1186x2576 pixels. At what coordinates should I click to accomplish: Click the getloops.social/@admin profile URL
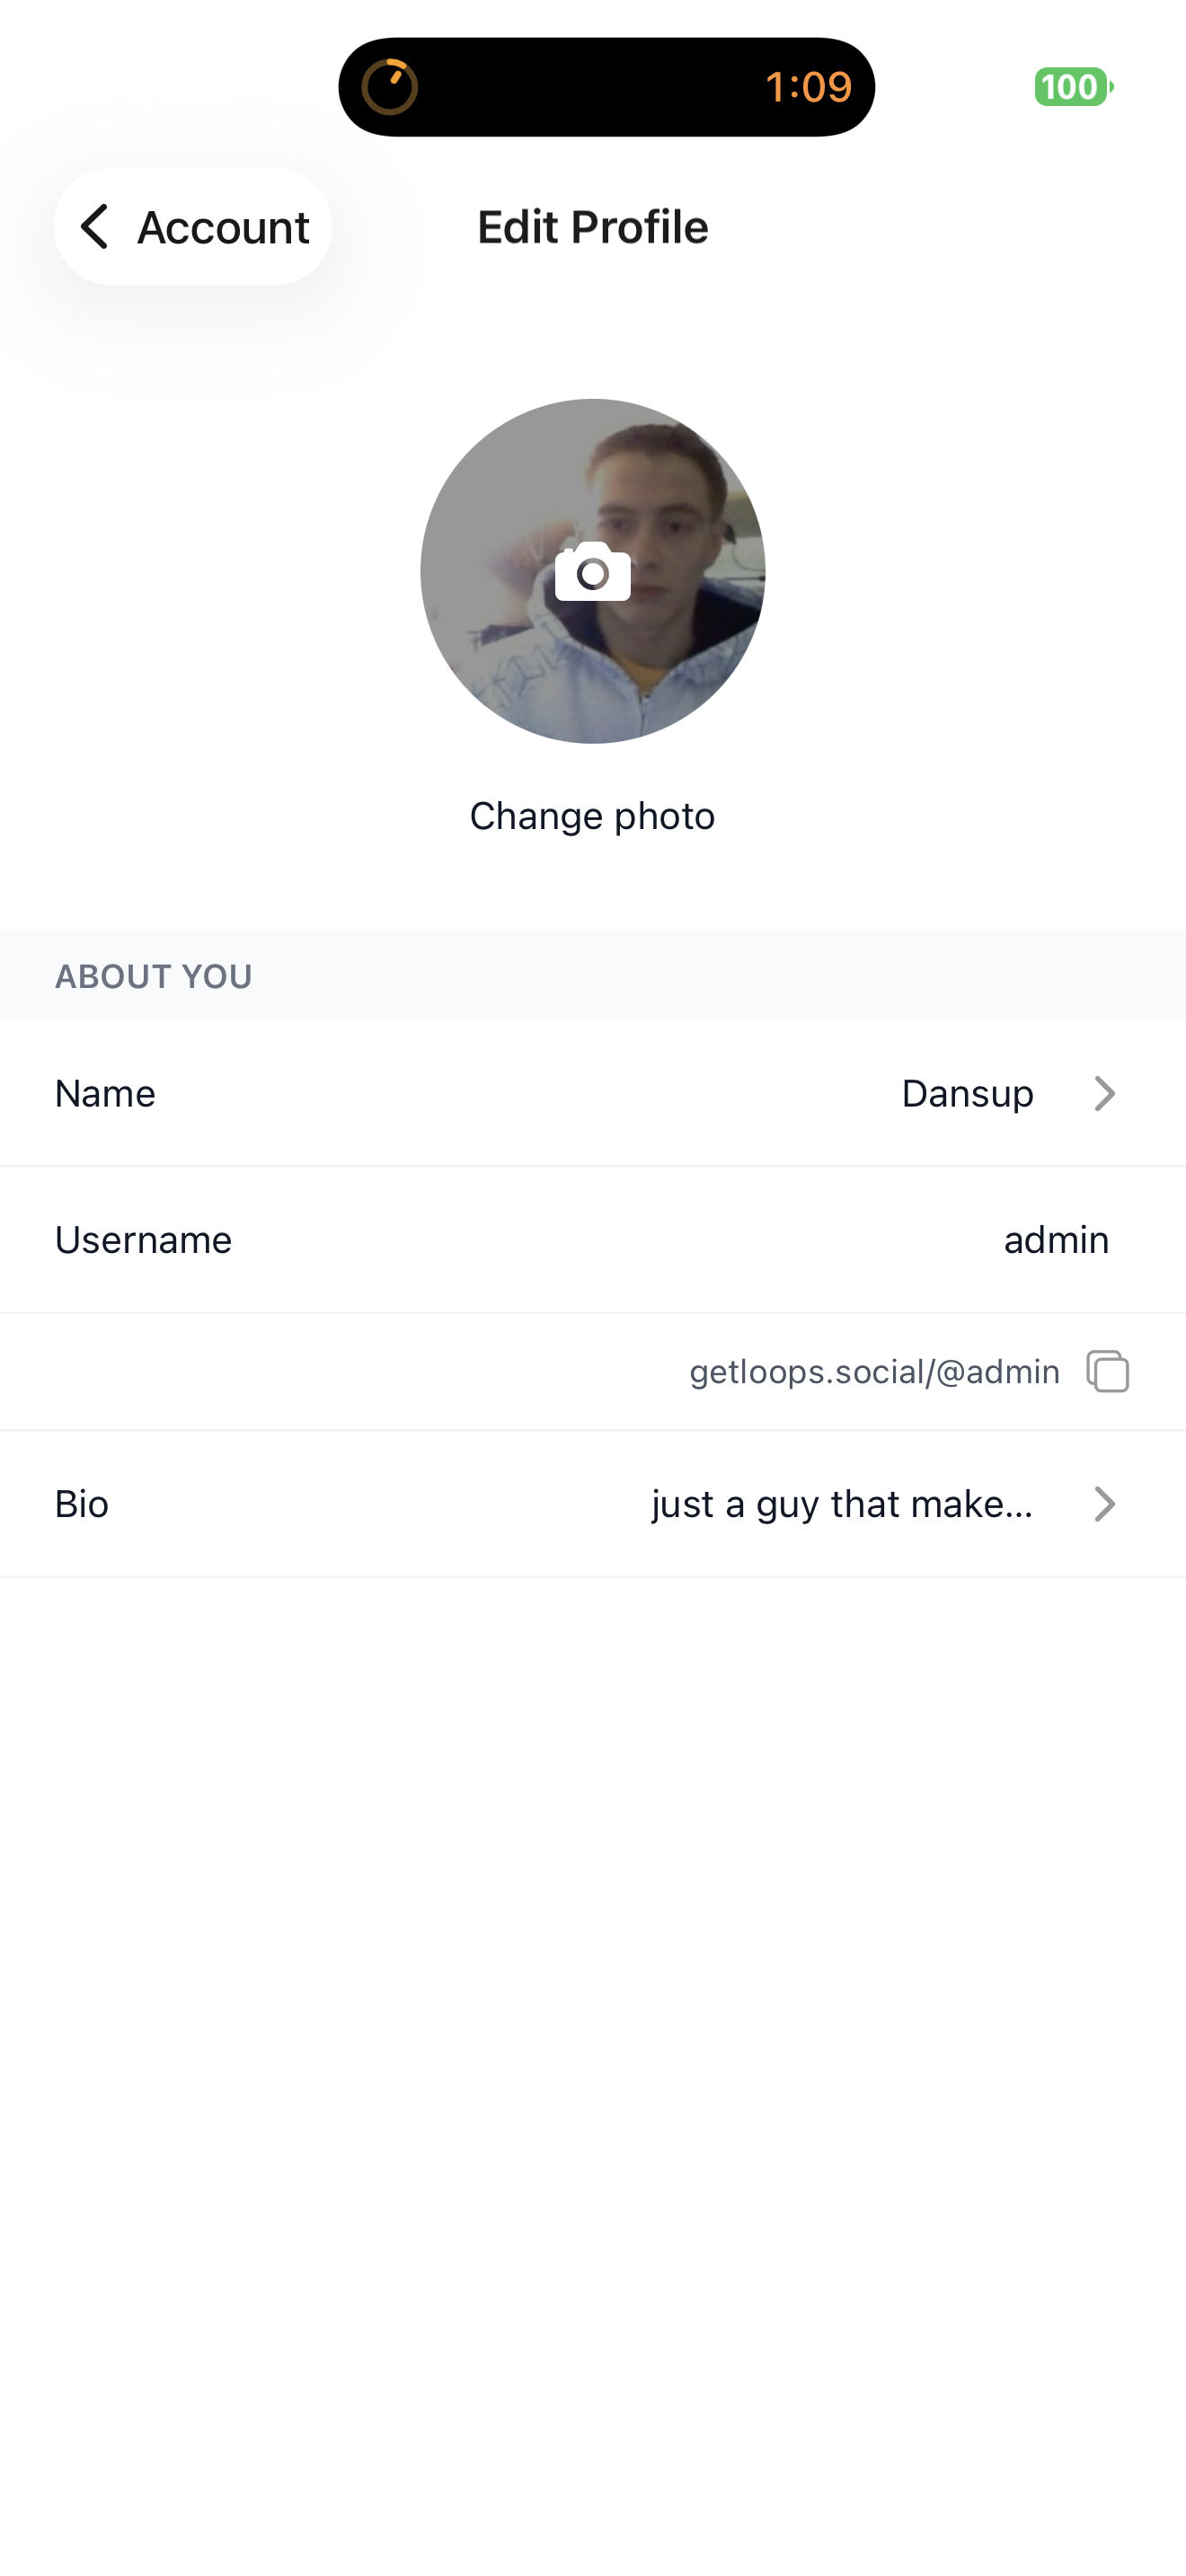click(874, 1372)
